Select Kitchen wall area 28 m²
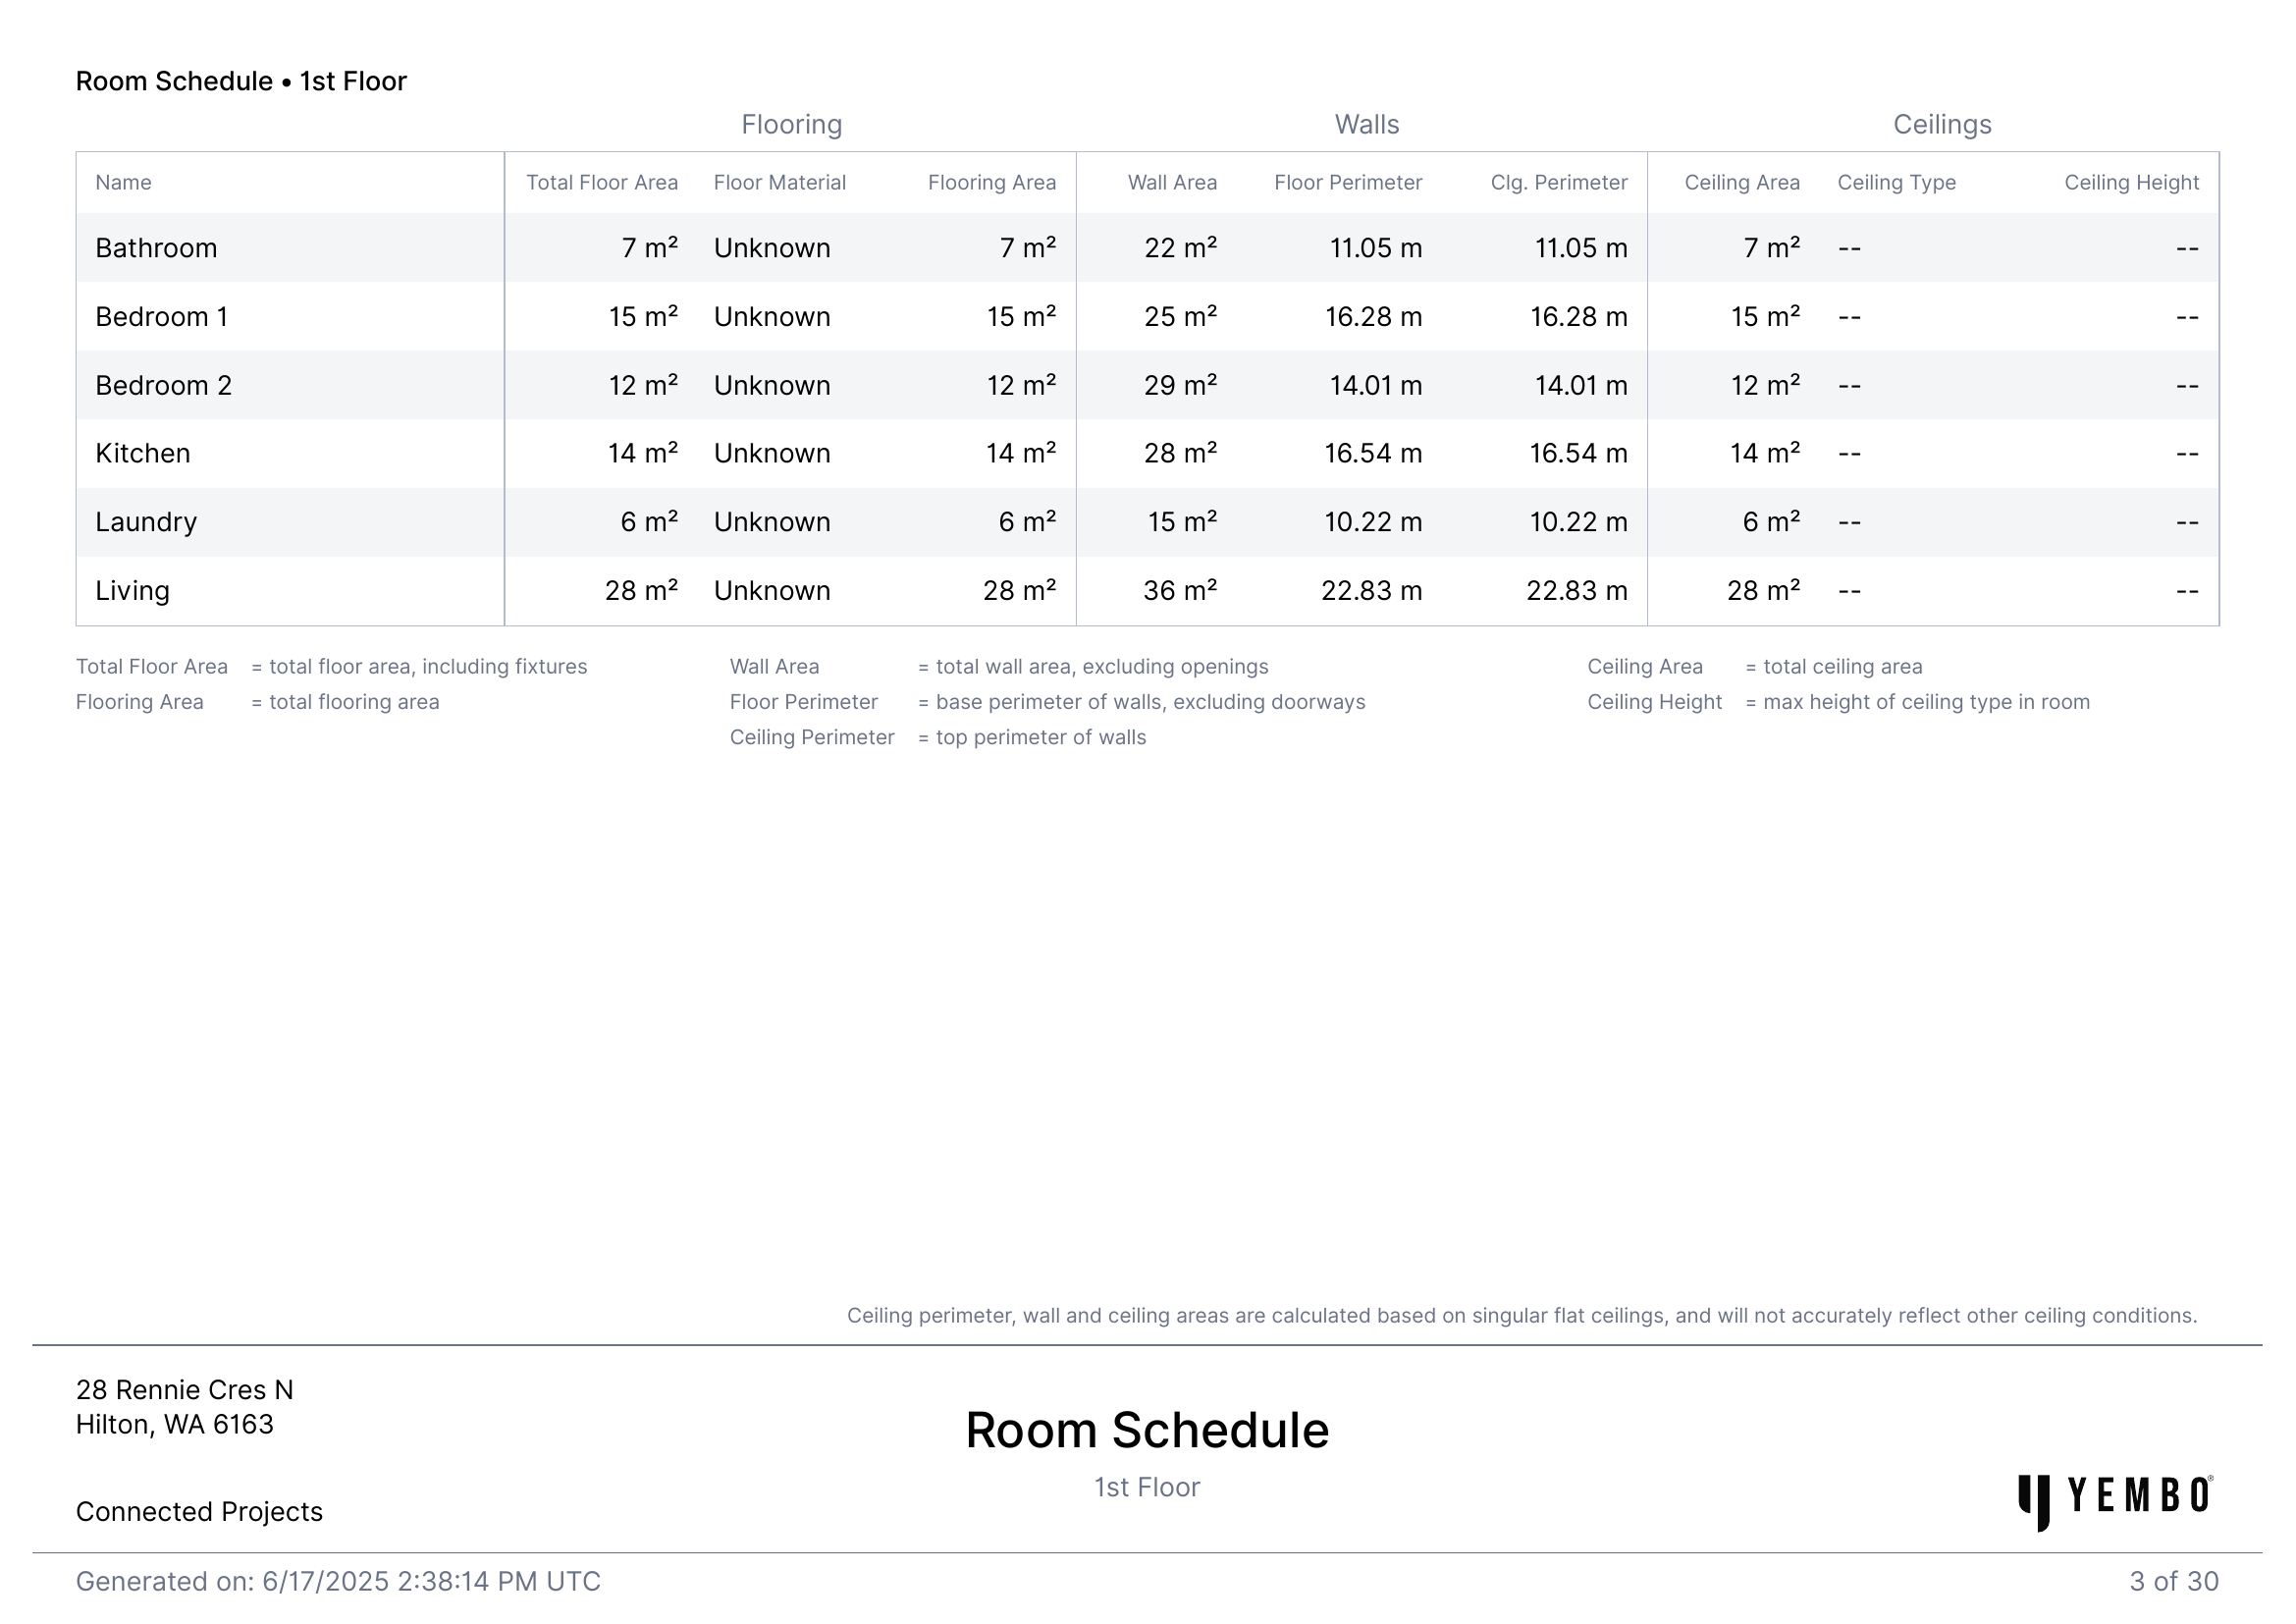Image resolution: width=2296 pixels, height=1624 pixels. [1181, 453]
